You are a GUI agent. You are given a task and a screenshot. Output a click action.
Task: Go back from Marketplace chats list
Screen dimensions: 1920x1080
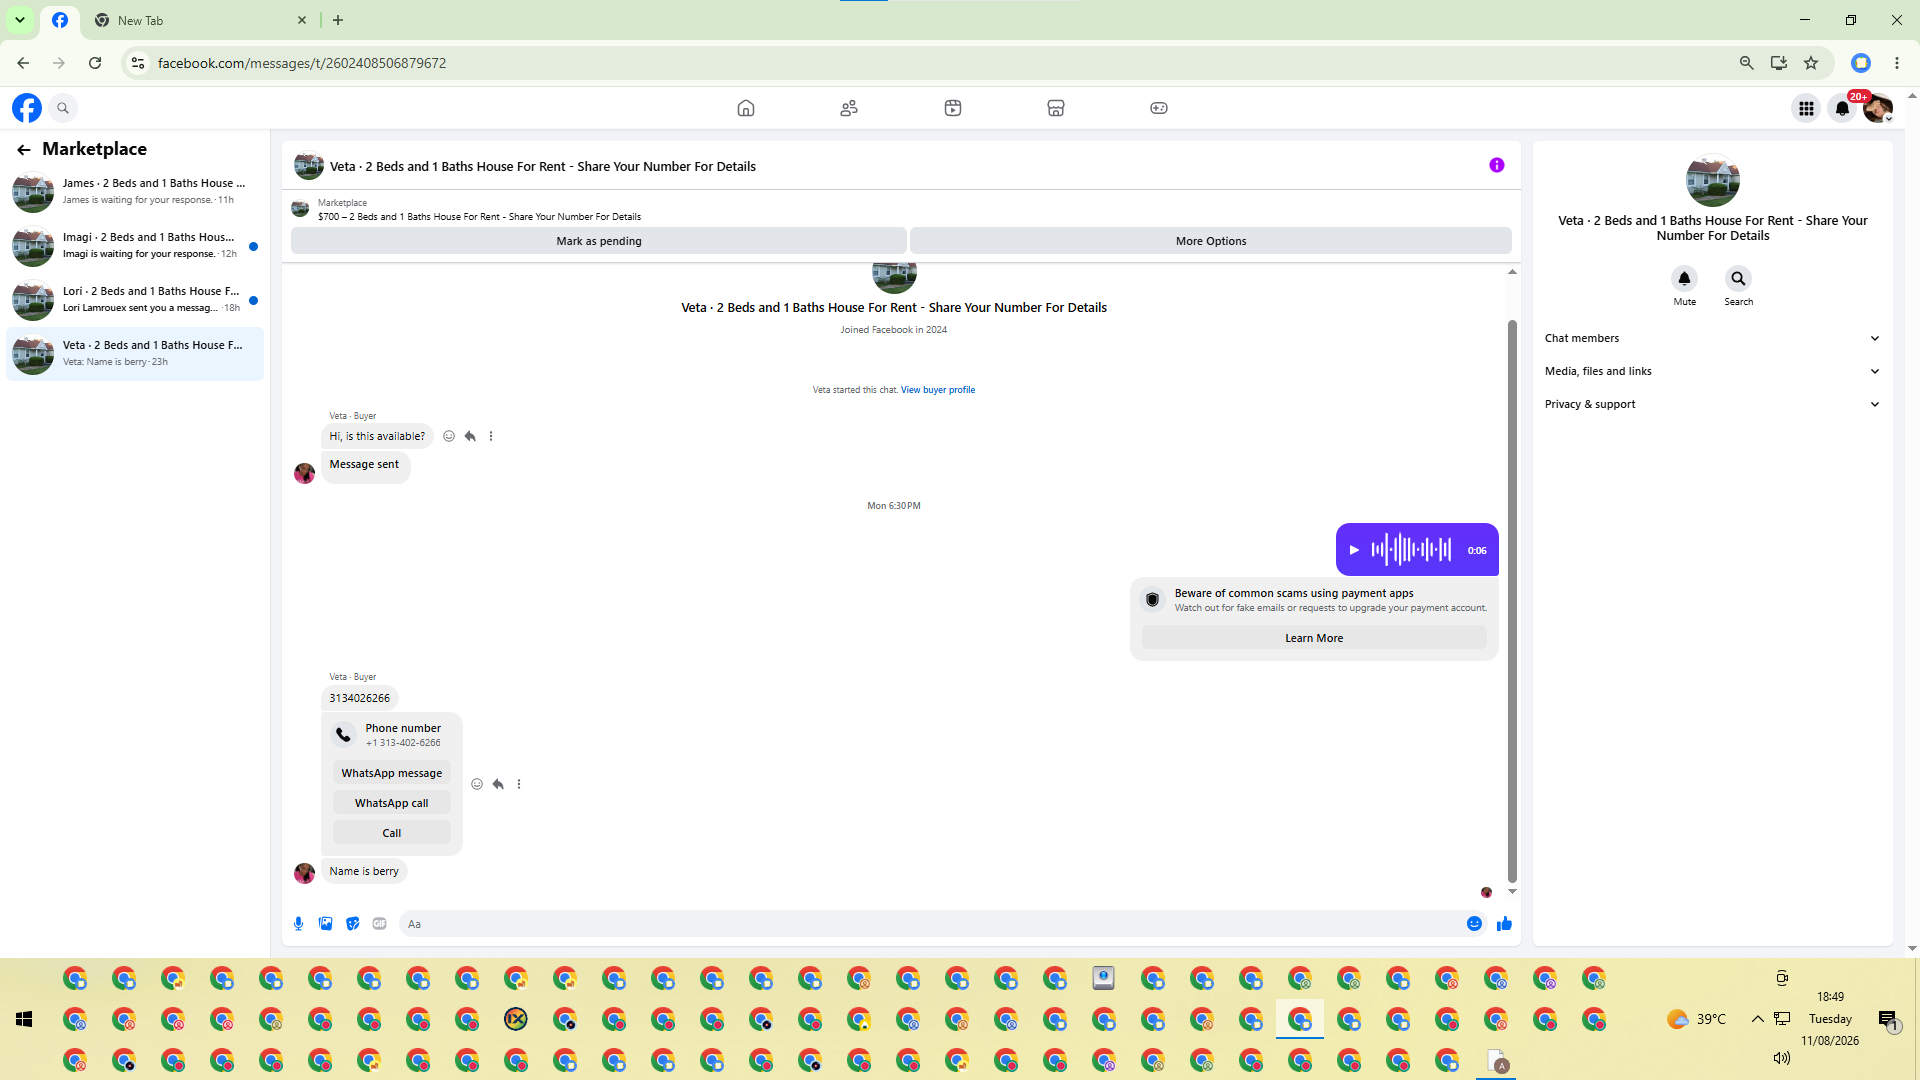pos(24,150)
